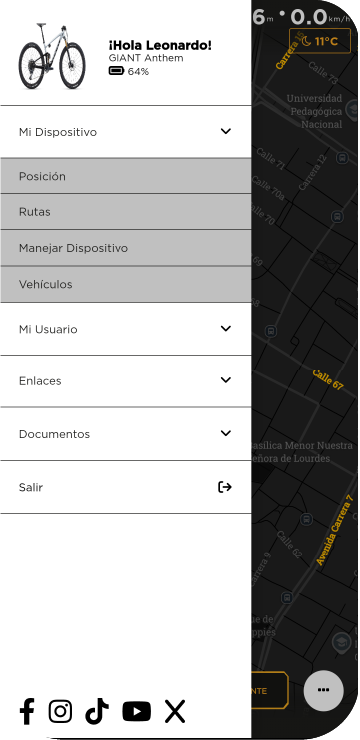Go to Vehículos menu entry
Image resolution: width=360 pixels, height=740 pixels.
pos(126,284)
